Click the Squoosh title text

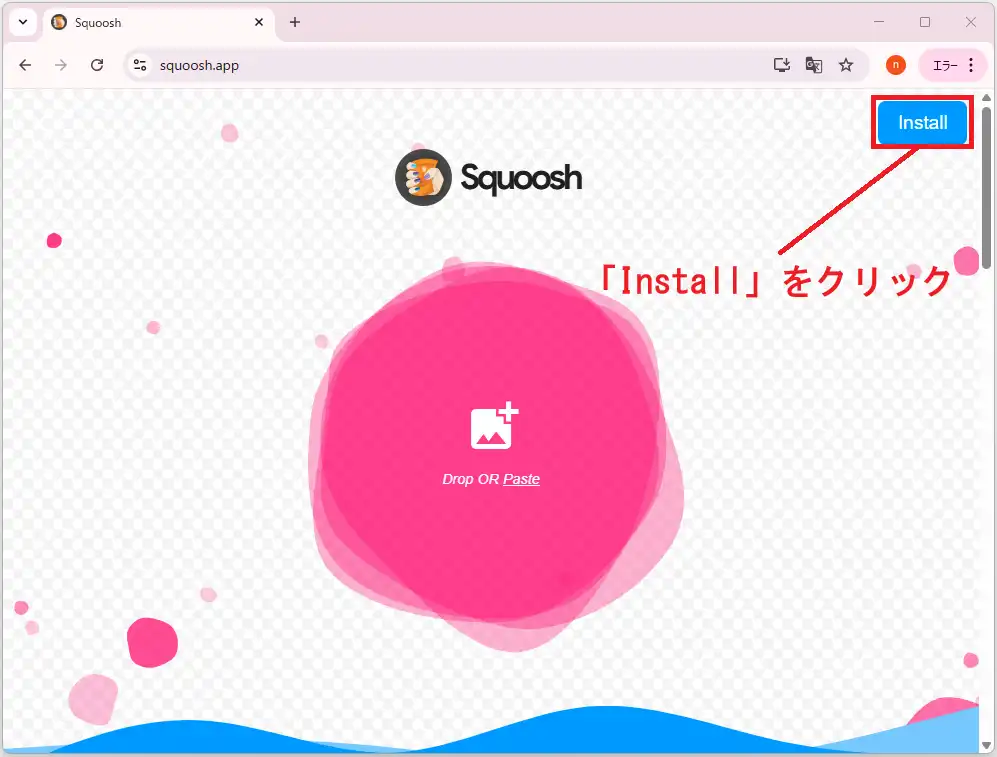click(521, 177)
